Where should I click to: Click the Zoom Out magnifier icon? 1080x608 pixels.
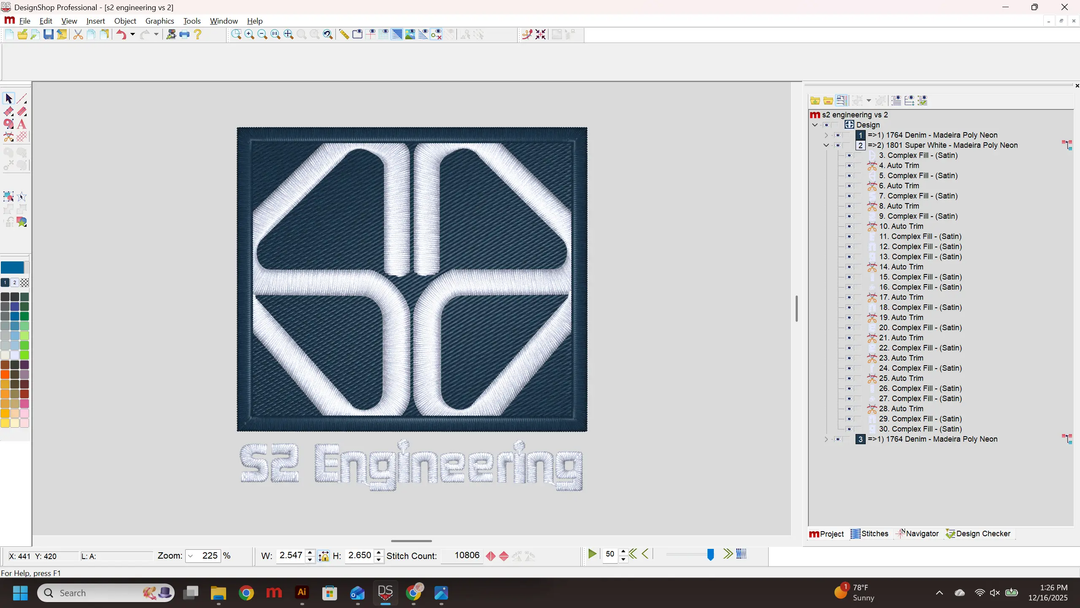[x=262, y=34]
